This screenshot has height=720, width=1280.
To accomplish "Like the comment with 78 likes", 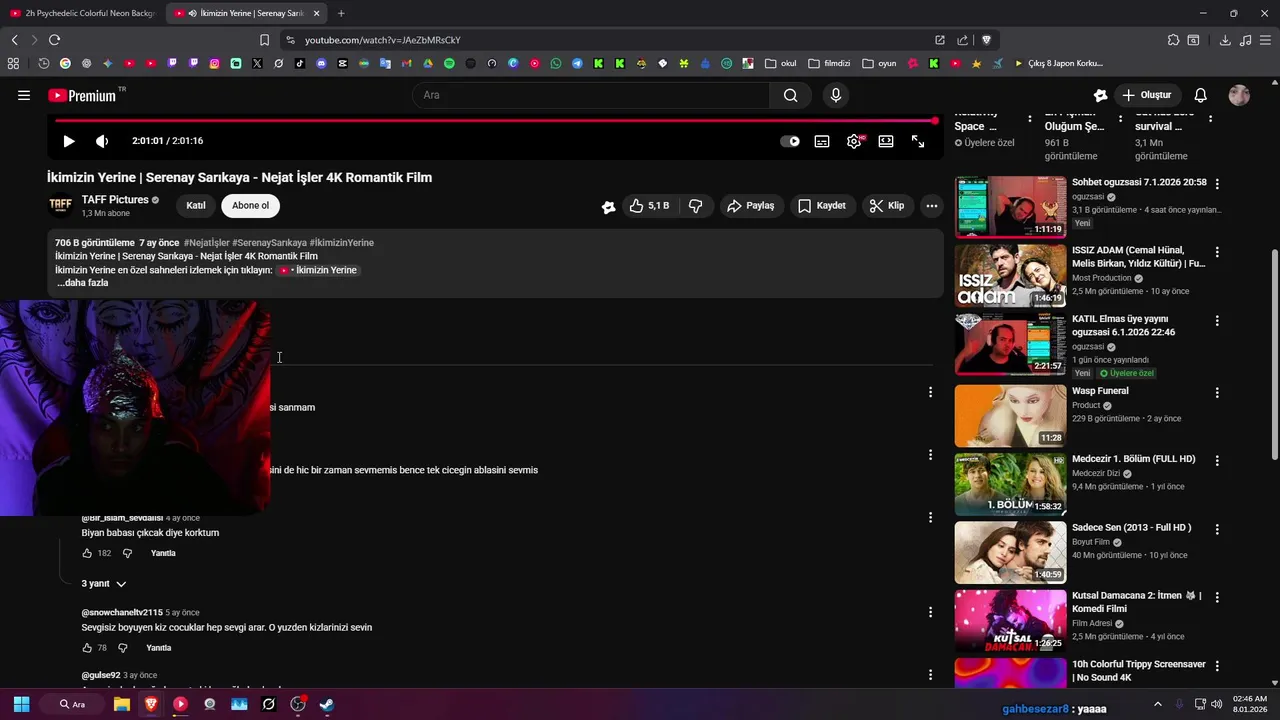I will click(87, 648).
